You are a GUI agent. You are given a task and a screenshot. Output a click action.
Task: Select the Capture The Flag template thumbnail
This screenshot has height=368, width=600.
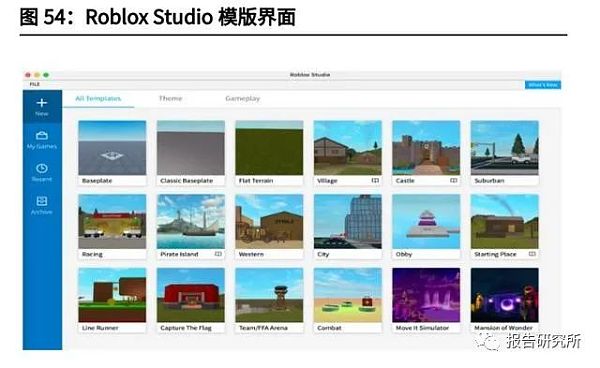coord(191,295)
